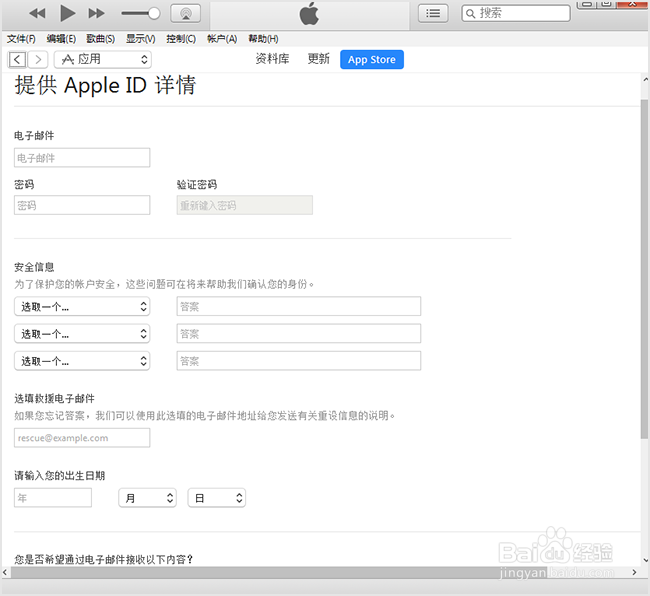This screenshot has height=596, width=650.
Task: Click the first 答案 answer field
Action: [299, 306]
